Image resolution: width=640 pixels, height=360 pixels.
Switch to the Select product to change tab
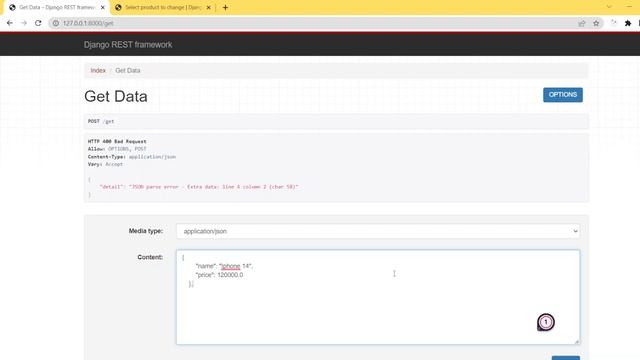tap(162, 7)
